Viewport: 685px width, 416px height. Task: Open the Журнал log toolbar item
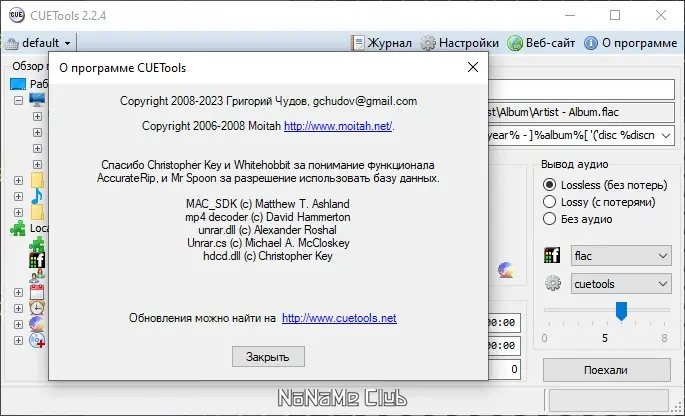tap(381, 43)
